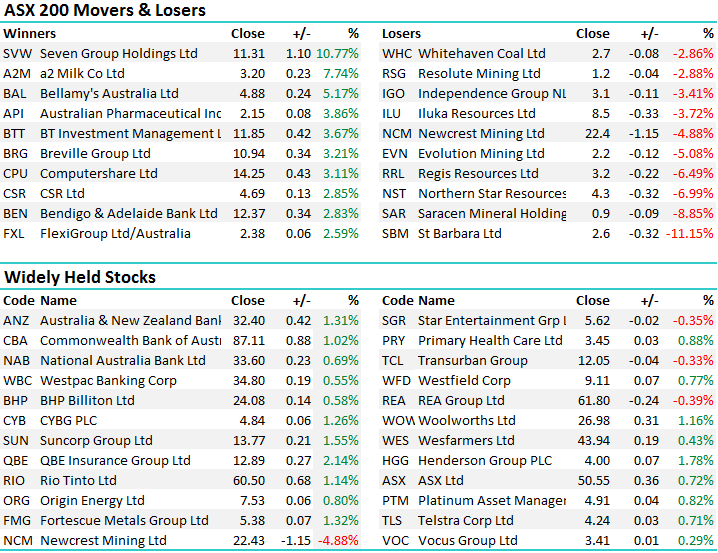Open Commonwealth Bank of Australia row
The height and width of the screenshot is (553, 718).
tap(130, 340)
